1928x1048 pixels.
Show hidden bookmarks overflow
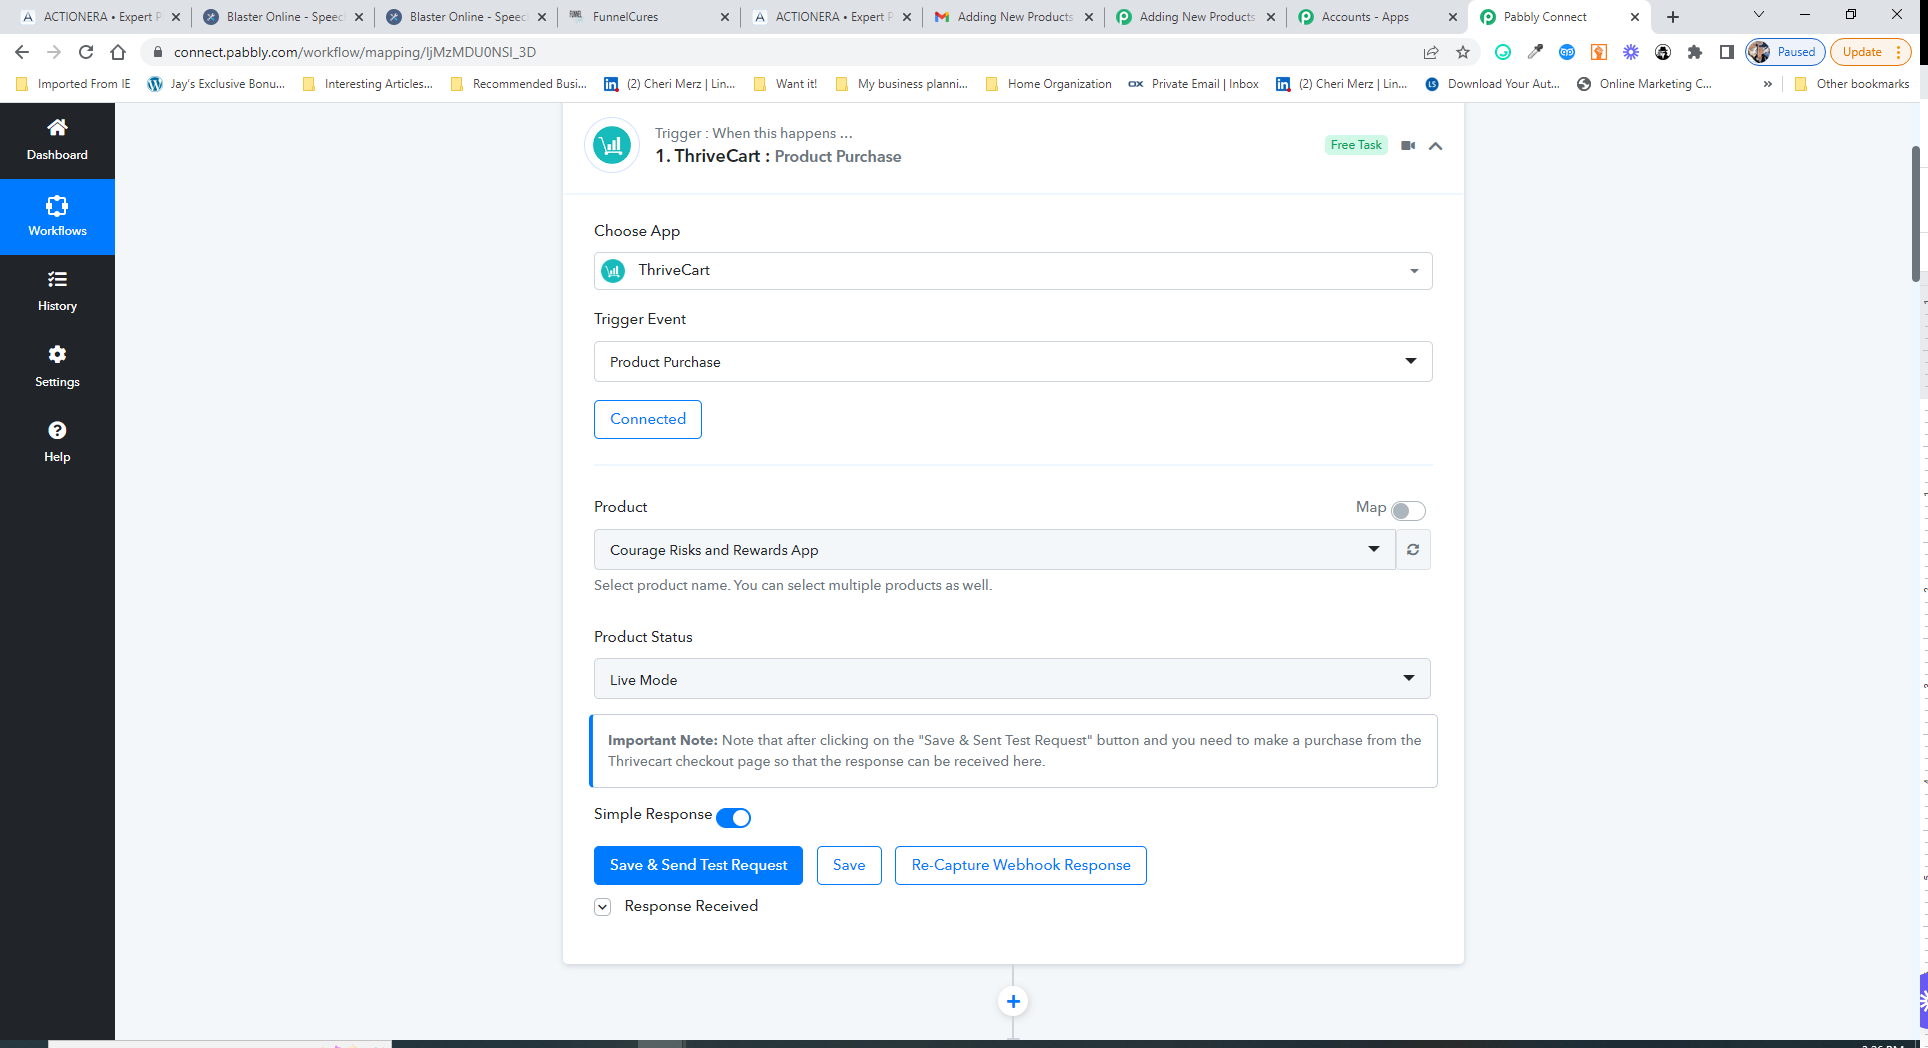tap(1768, 84)
